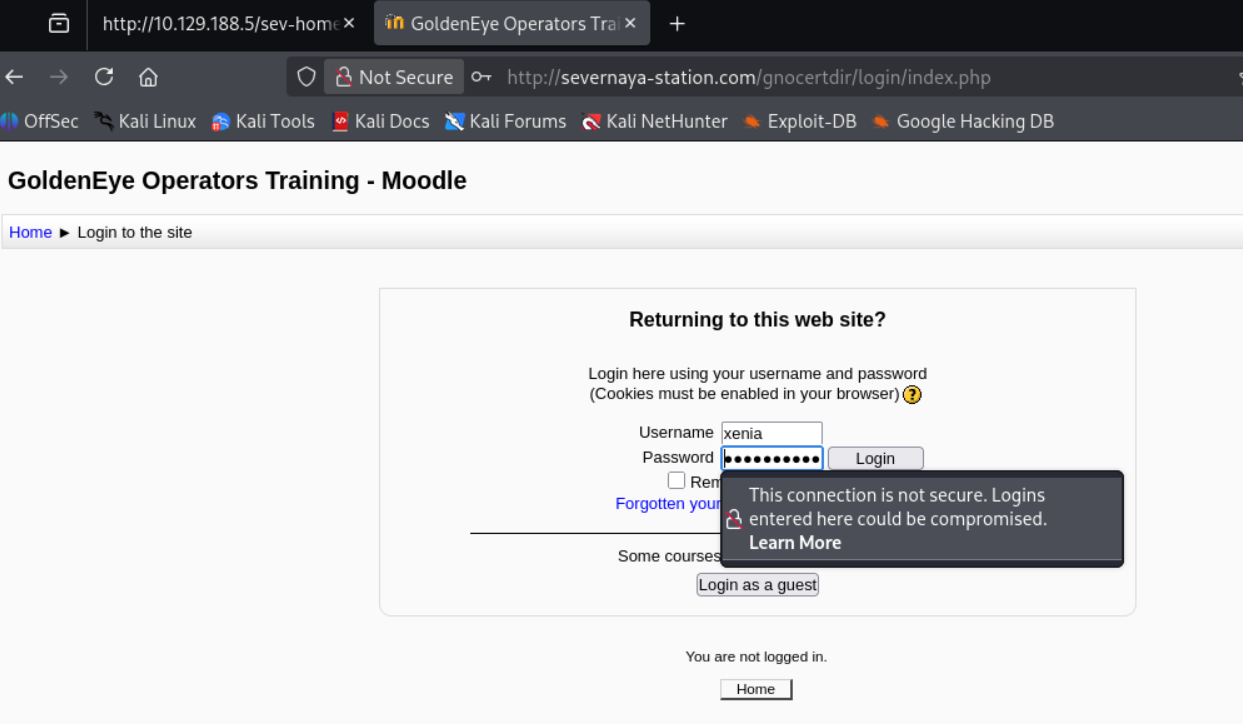Screen dimensions: 1243x724
Task: Open the Kali Tools bookmark
Action: click(x=263, y=121)
